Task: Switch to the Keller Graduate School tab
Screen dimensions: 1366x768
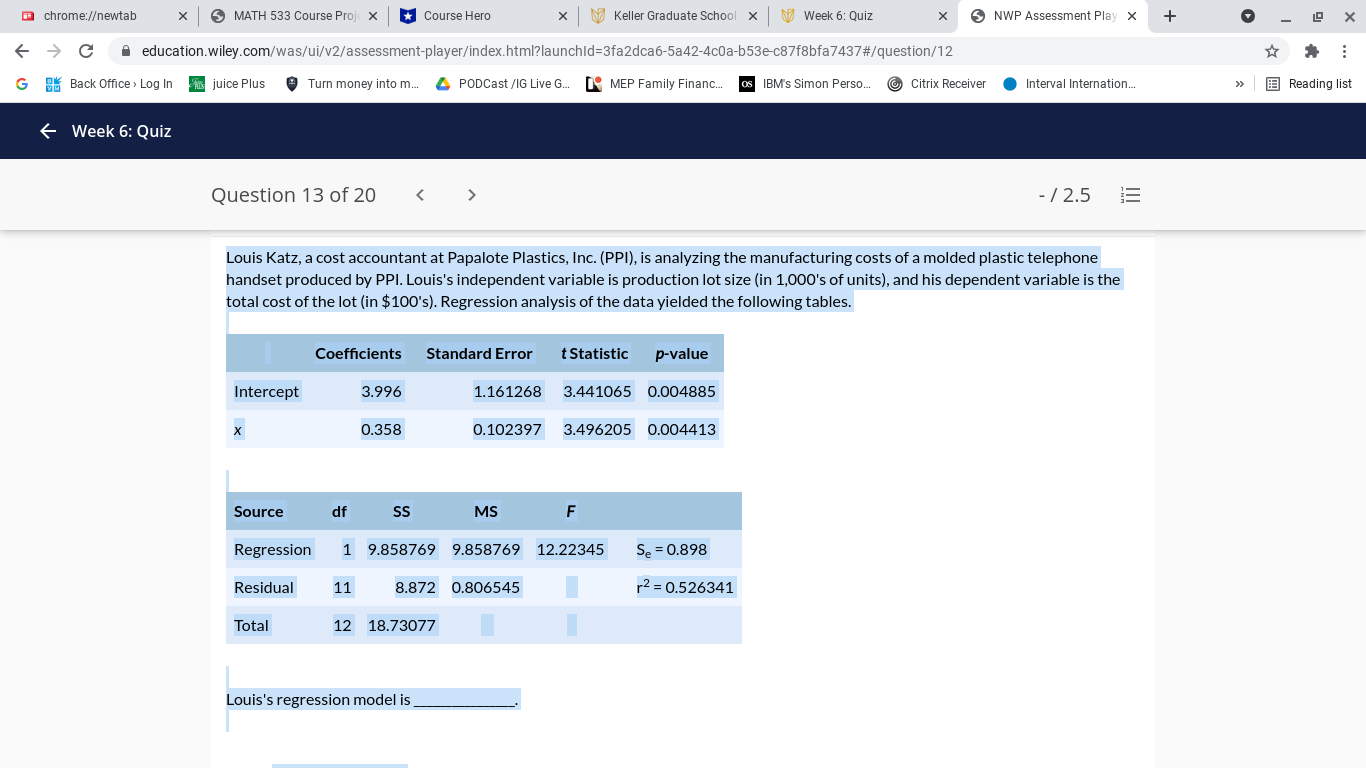Action: (669, 16)
